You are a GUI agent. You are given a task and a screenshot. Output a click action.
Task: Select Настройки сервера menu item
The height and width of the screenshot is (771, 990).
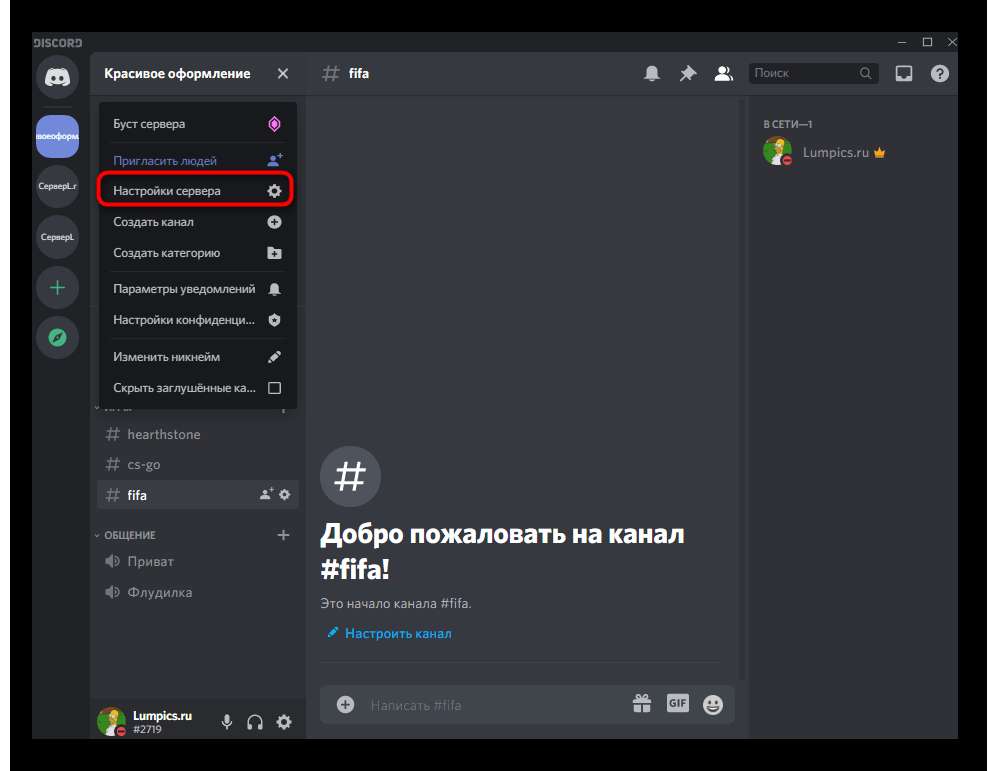pos(197,191)
